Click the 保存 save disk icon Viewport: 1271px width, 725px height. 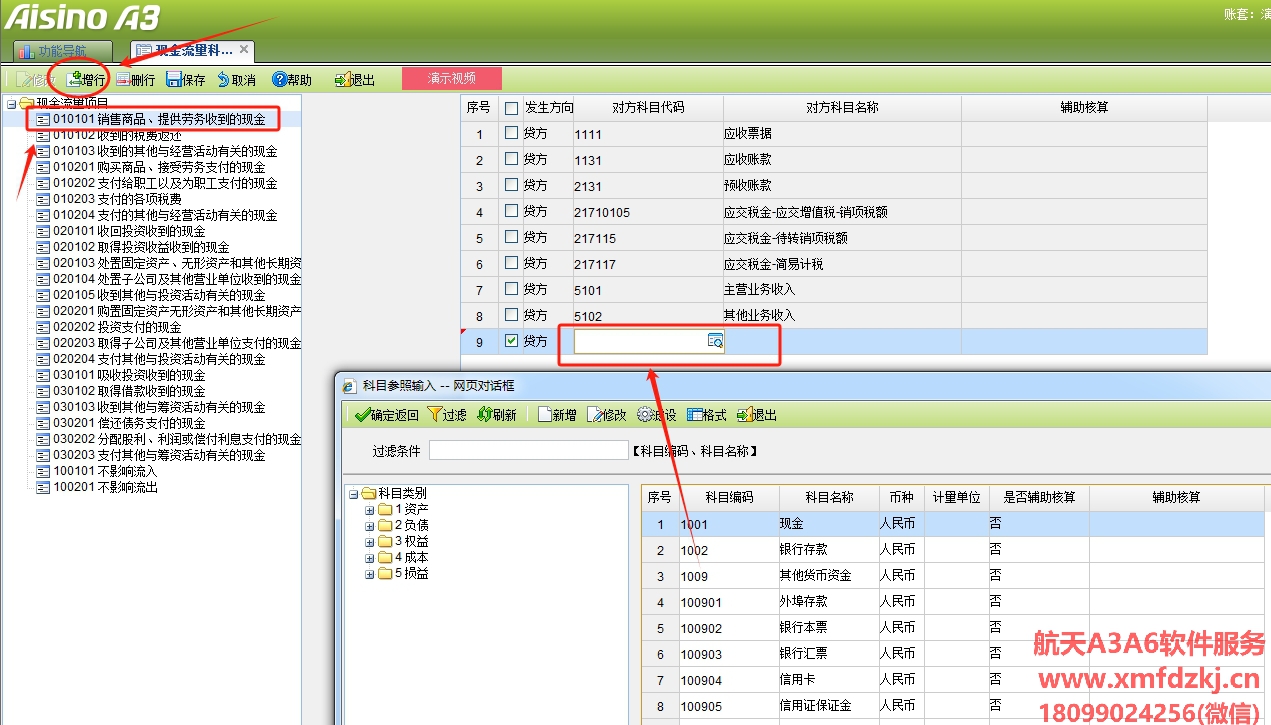pos(174,80)
